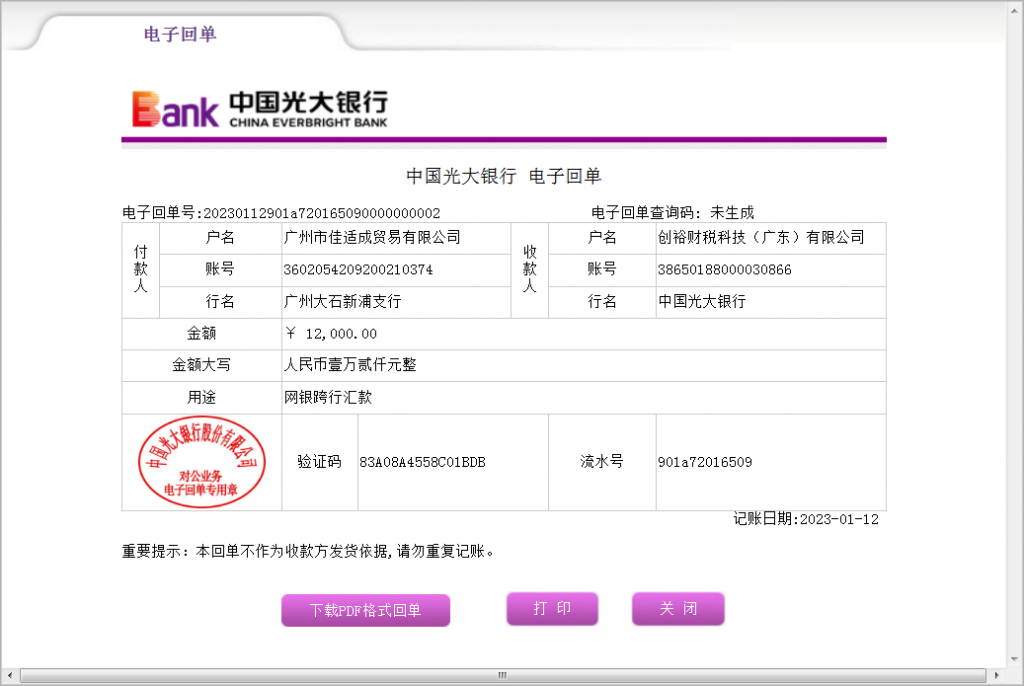Click the 打印 button
The image size is (1024, 686).
coord(552,609)
